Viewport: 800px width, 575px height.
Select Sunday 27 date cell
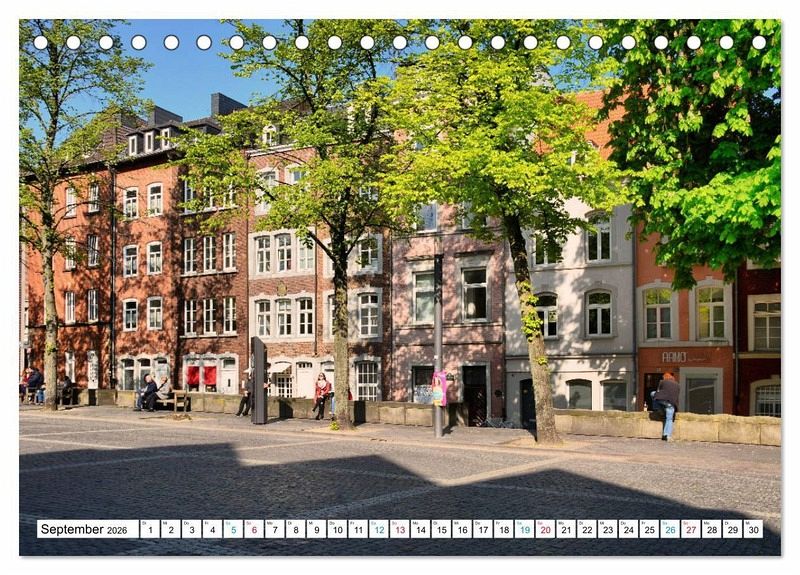[690, 529]
